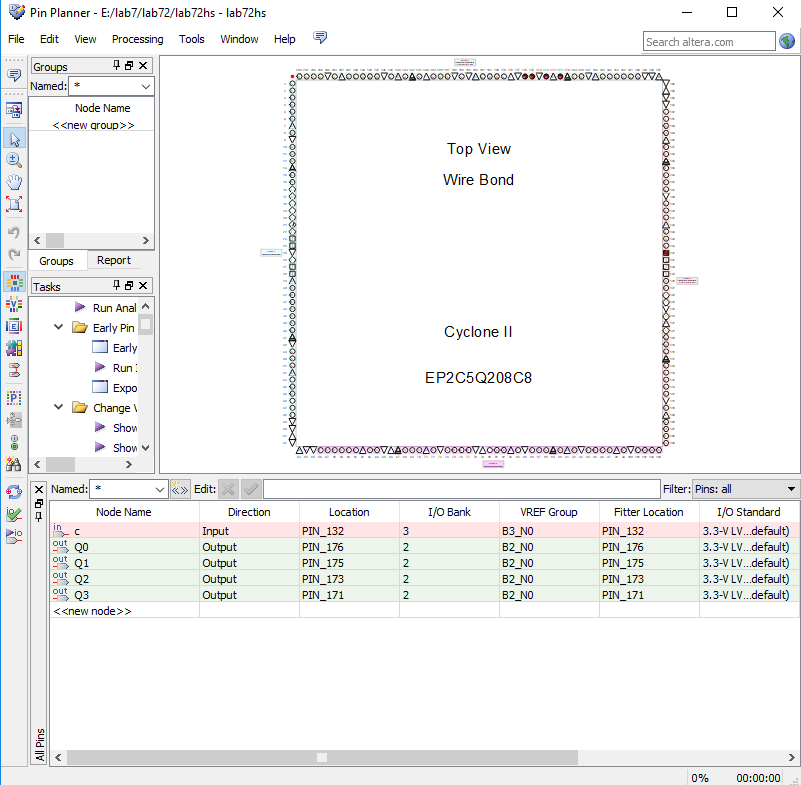Select the <<new group>> row
Viewport: 801px width, 785px height.
[93, 125]
